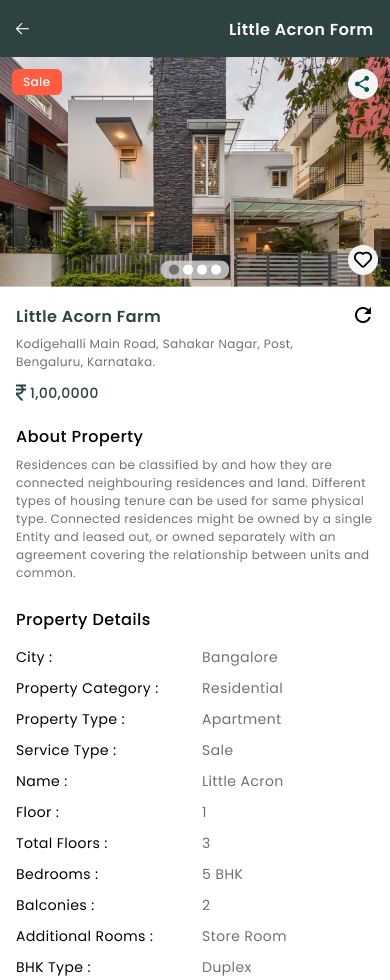Screen dimensions: 390x980
Task: Jump to the fourth carousel dot
Action: tap(216, 270)
